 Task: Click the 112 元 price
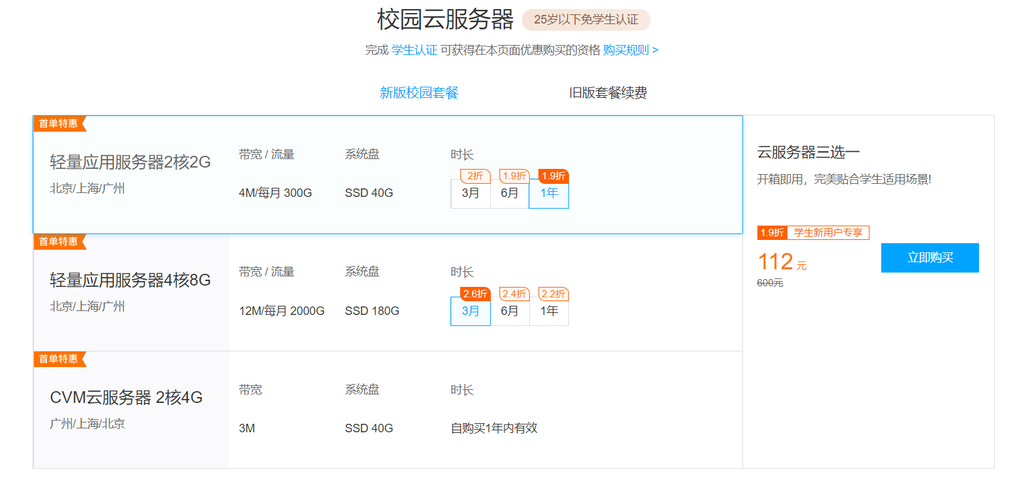(782, 262)
